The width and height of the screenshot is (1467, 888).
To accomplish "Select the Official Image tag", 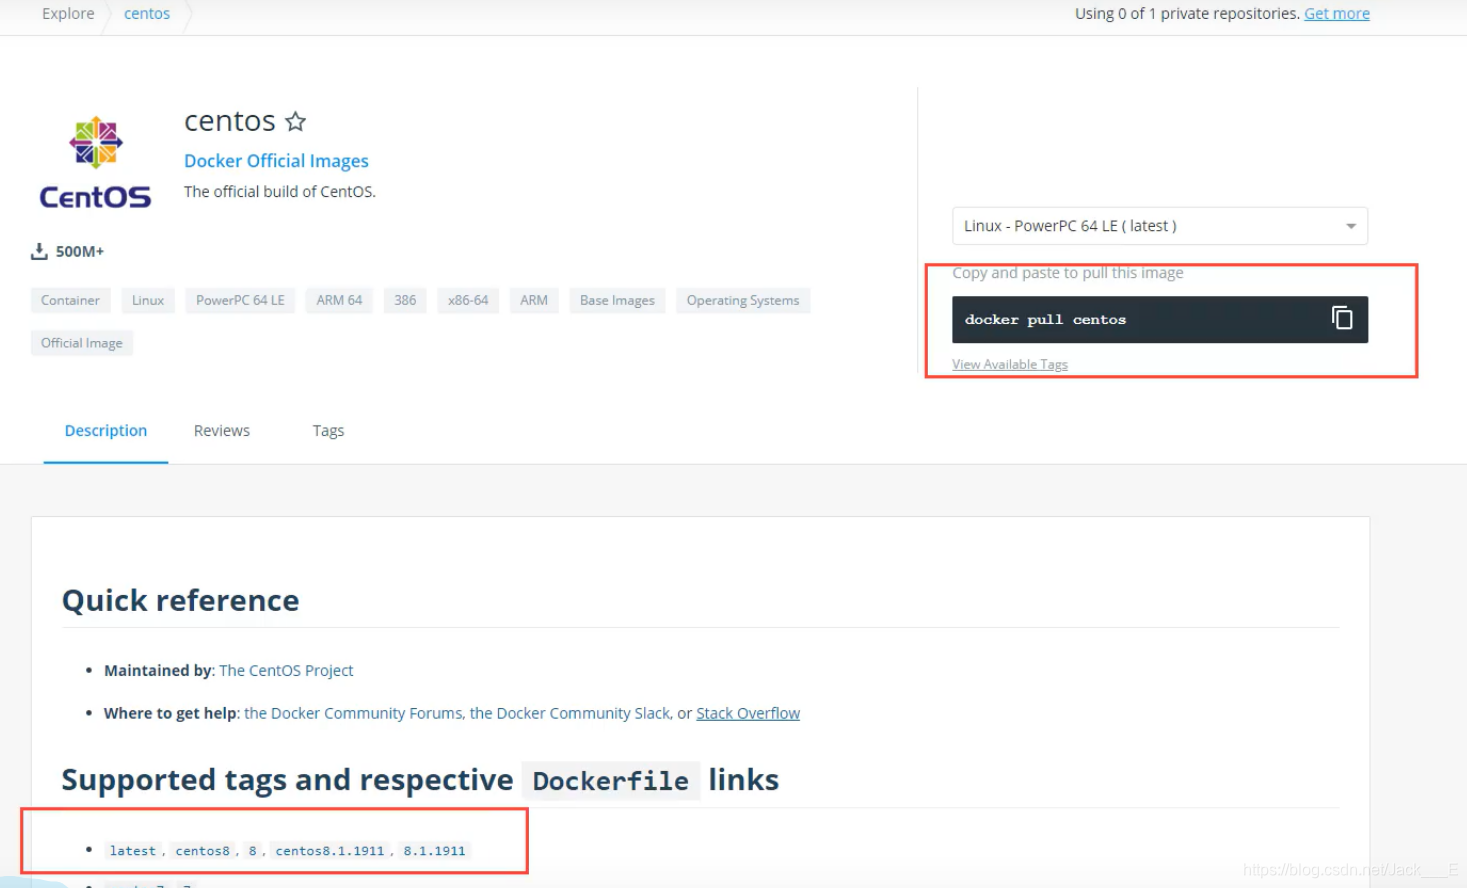I will (82, 343).
